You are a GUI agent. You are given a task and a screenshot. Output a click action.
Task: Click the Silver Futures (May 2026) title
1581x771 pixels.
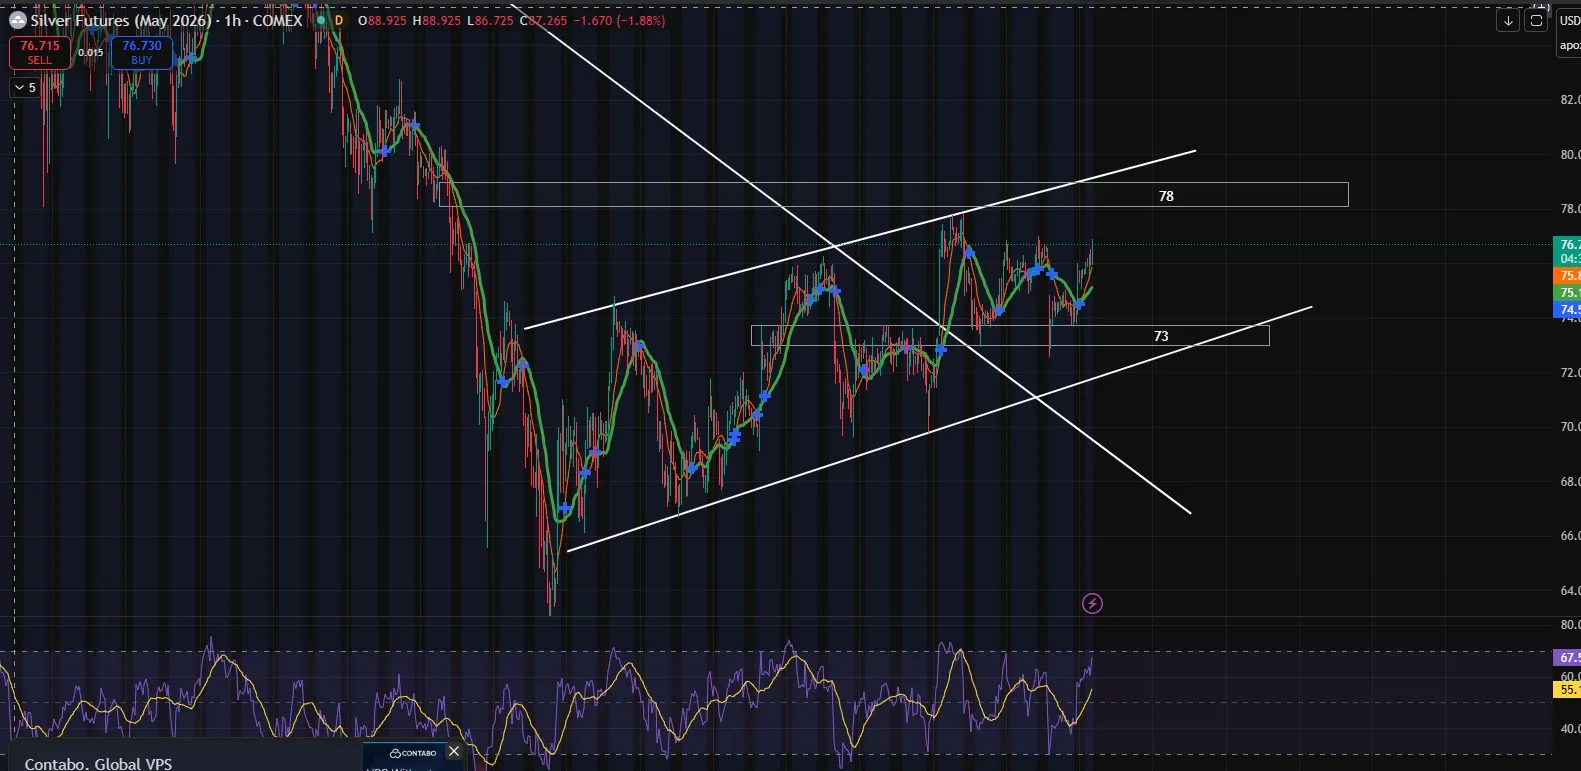[x=120, y=20]
